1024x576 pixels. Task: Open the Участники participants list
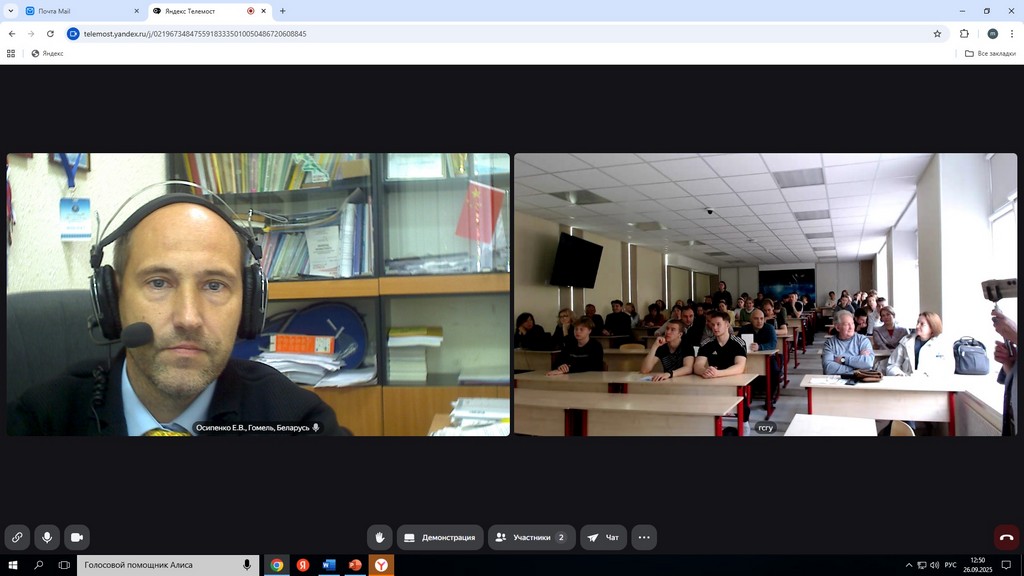[531, 538]
